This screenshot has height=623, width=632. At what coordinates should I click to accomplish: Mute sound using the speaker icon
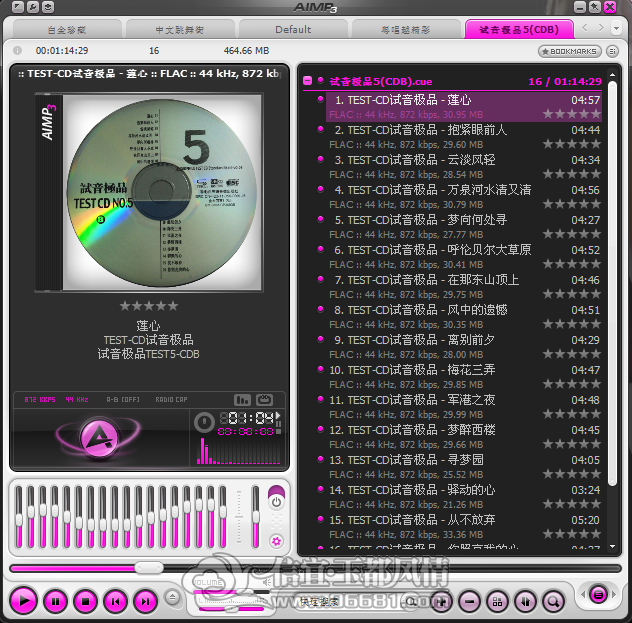267,582
